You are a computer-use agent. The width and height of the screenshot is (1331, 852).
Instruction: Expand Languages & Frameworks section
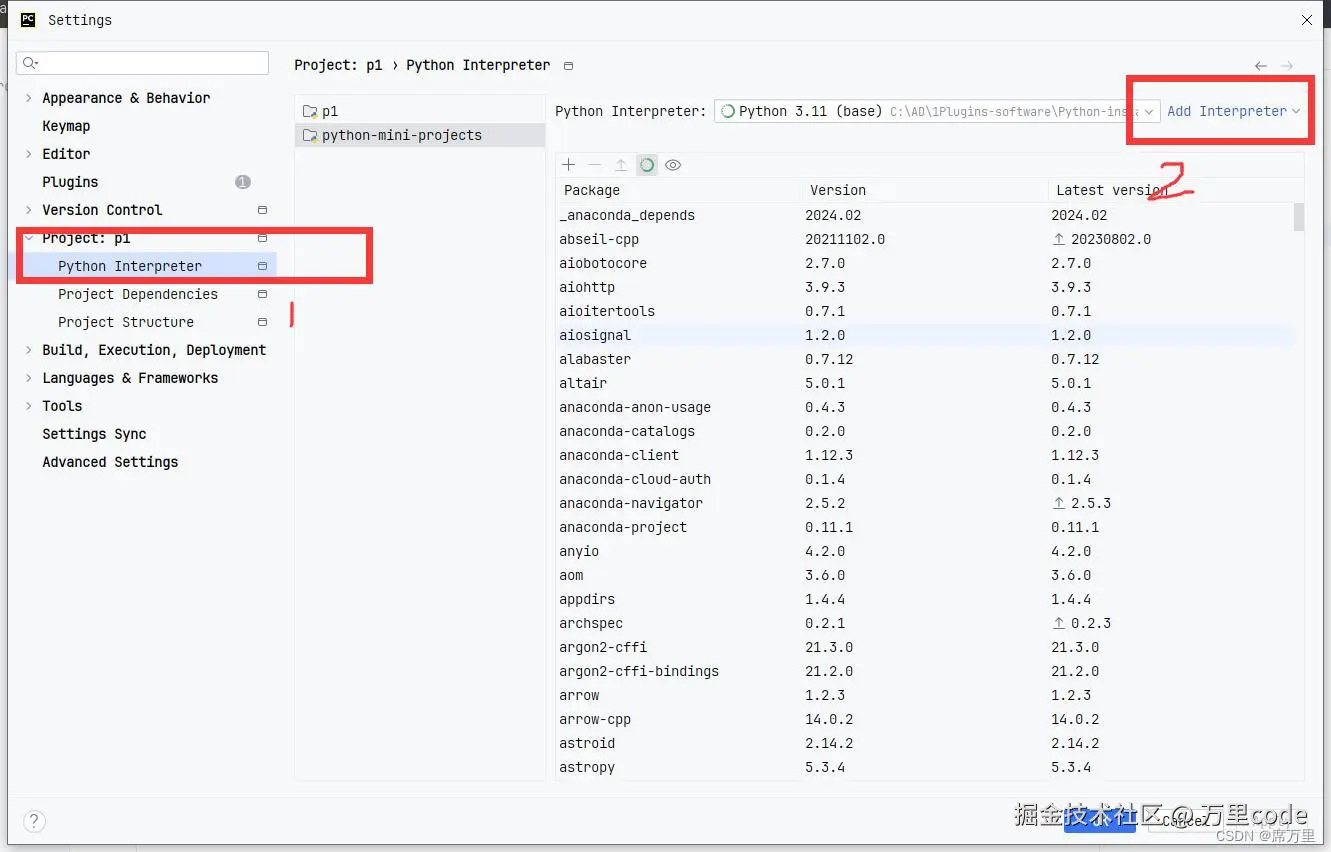point(28,378)
